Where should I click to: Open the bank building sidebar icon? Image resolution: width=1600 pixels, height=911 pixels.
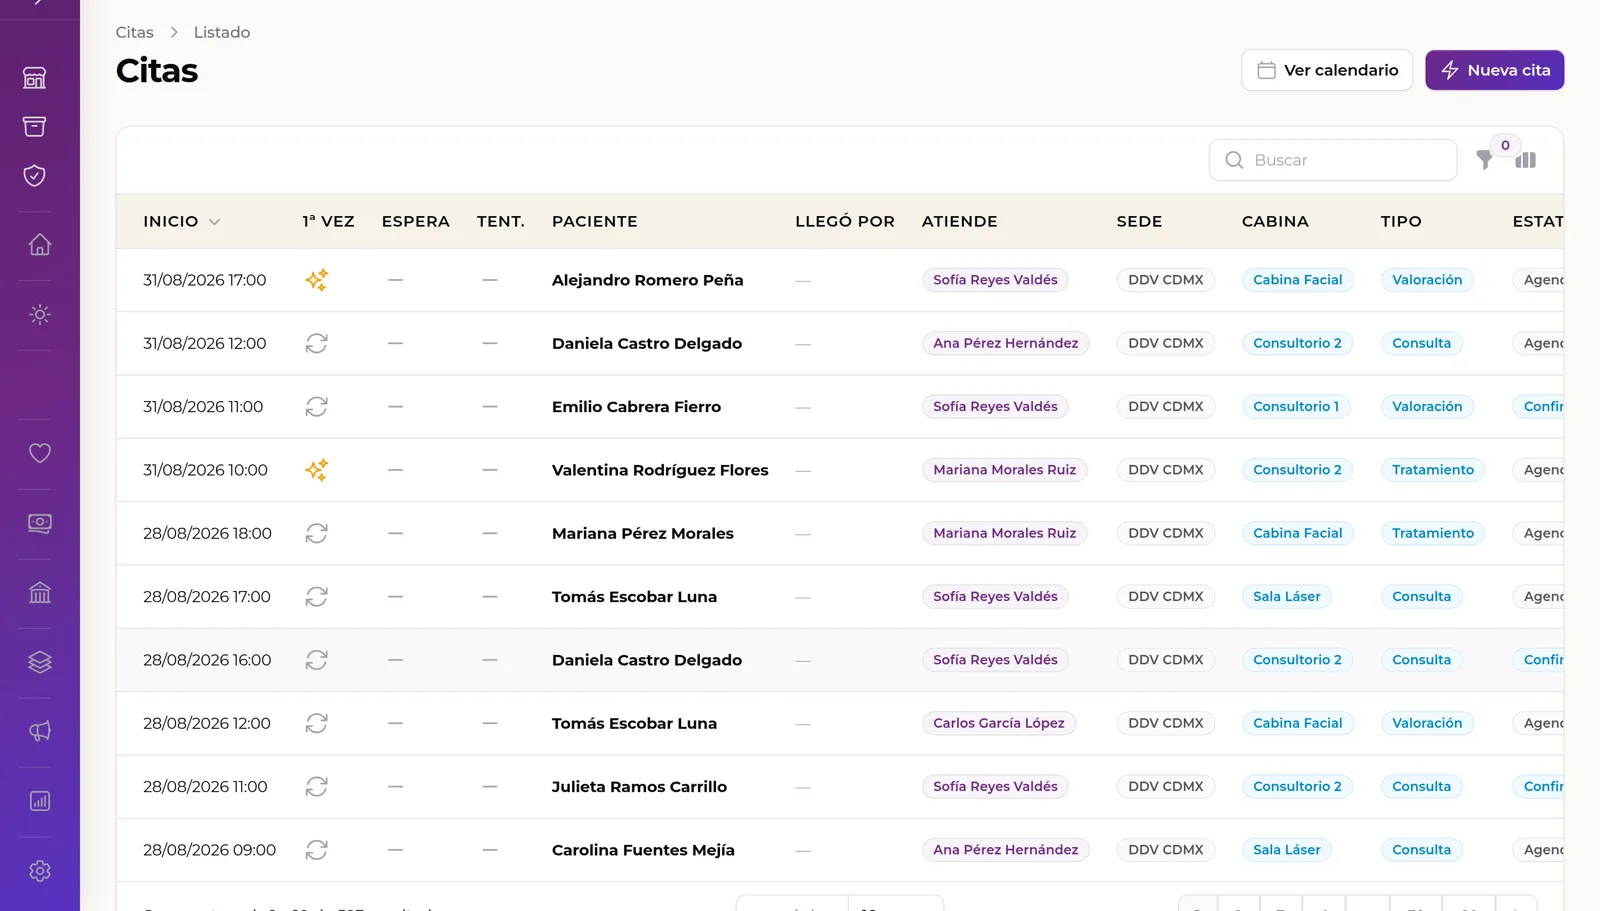tap(40, 593)
